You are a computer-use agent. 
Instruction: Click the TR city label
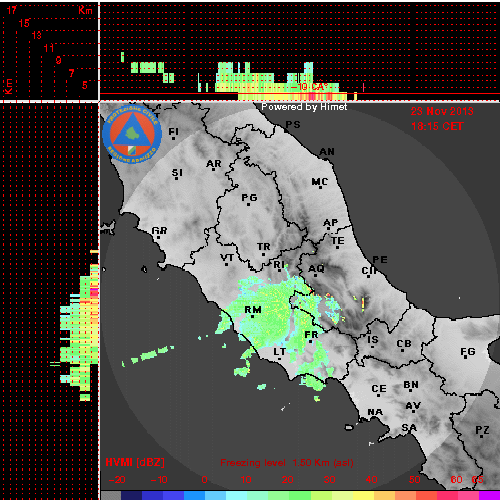264,247
